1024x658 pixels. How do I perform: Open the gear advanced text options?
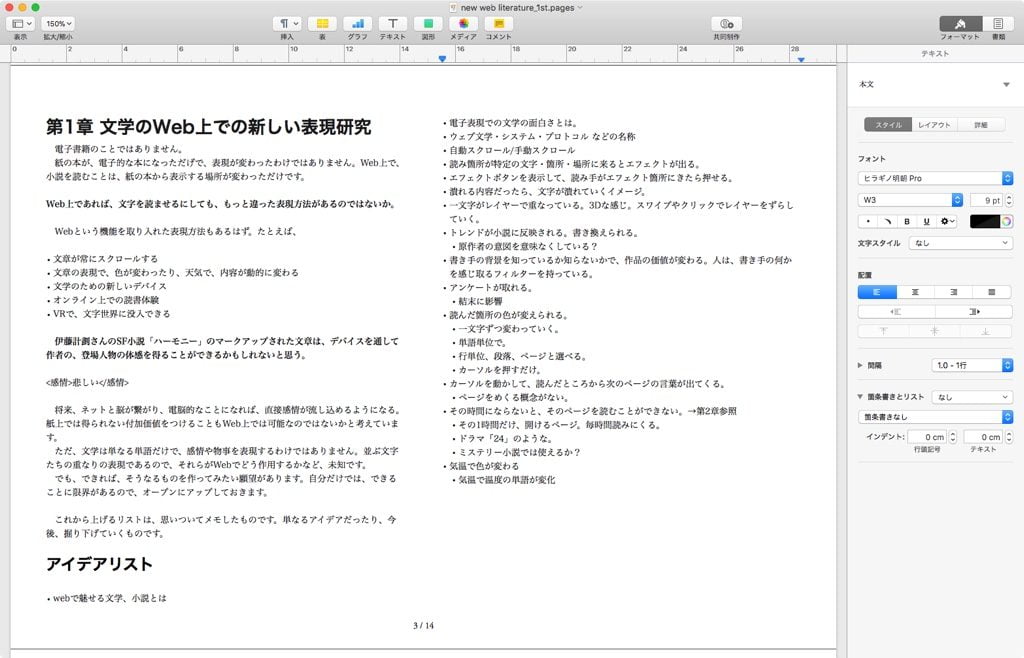(947, 221)
